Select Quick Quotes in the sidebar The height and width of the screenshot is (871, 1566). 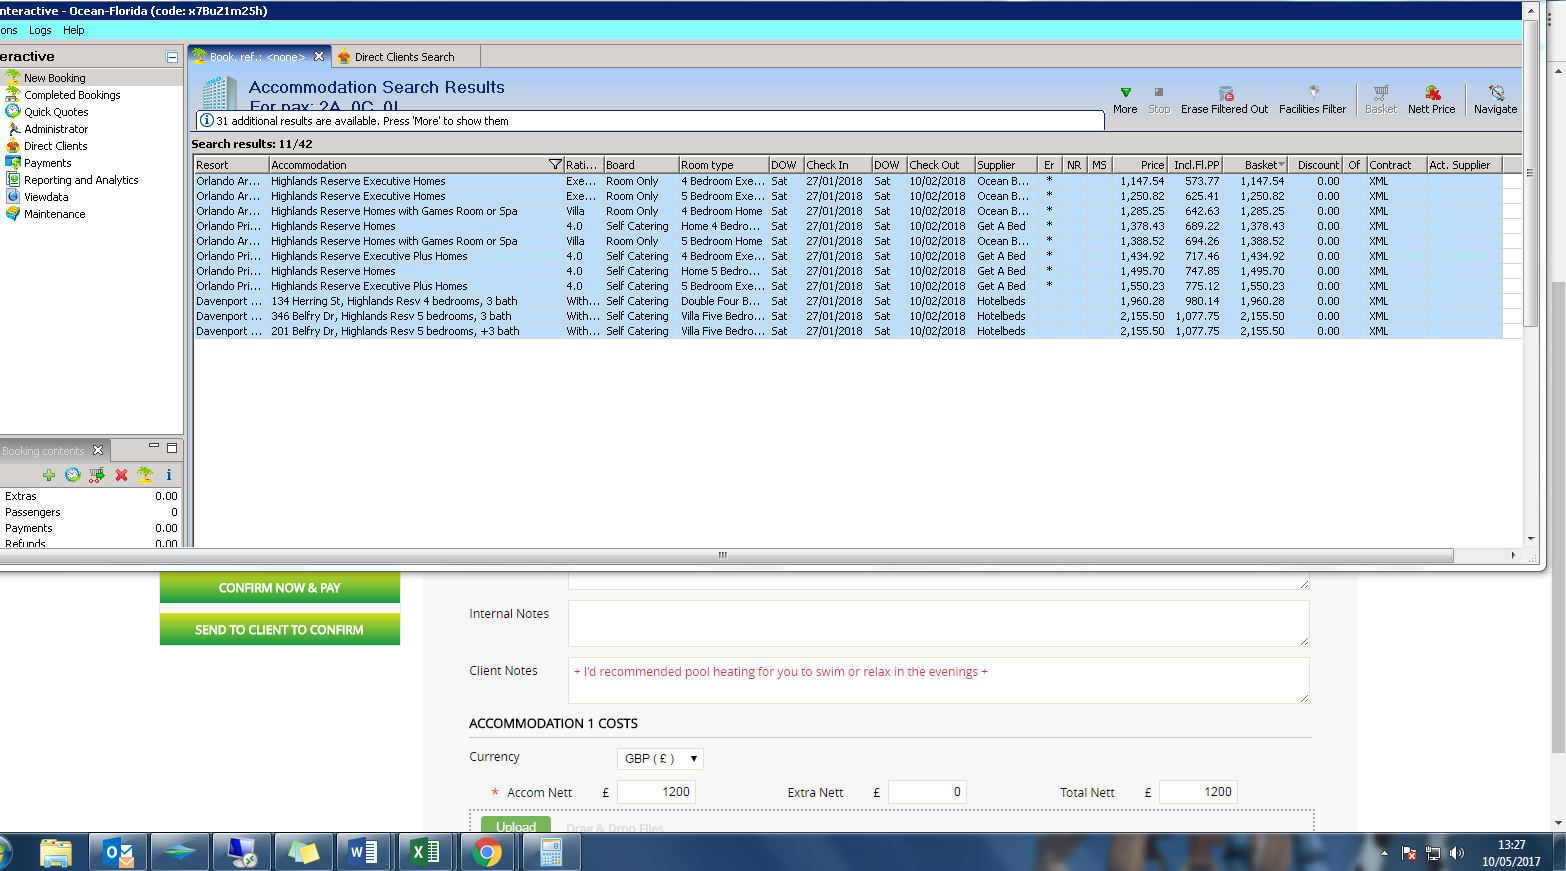tap(56, 112)
